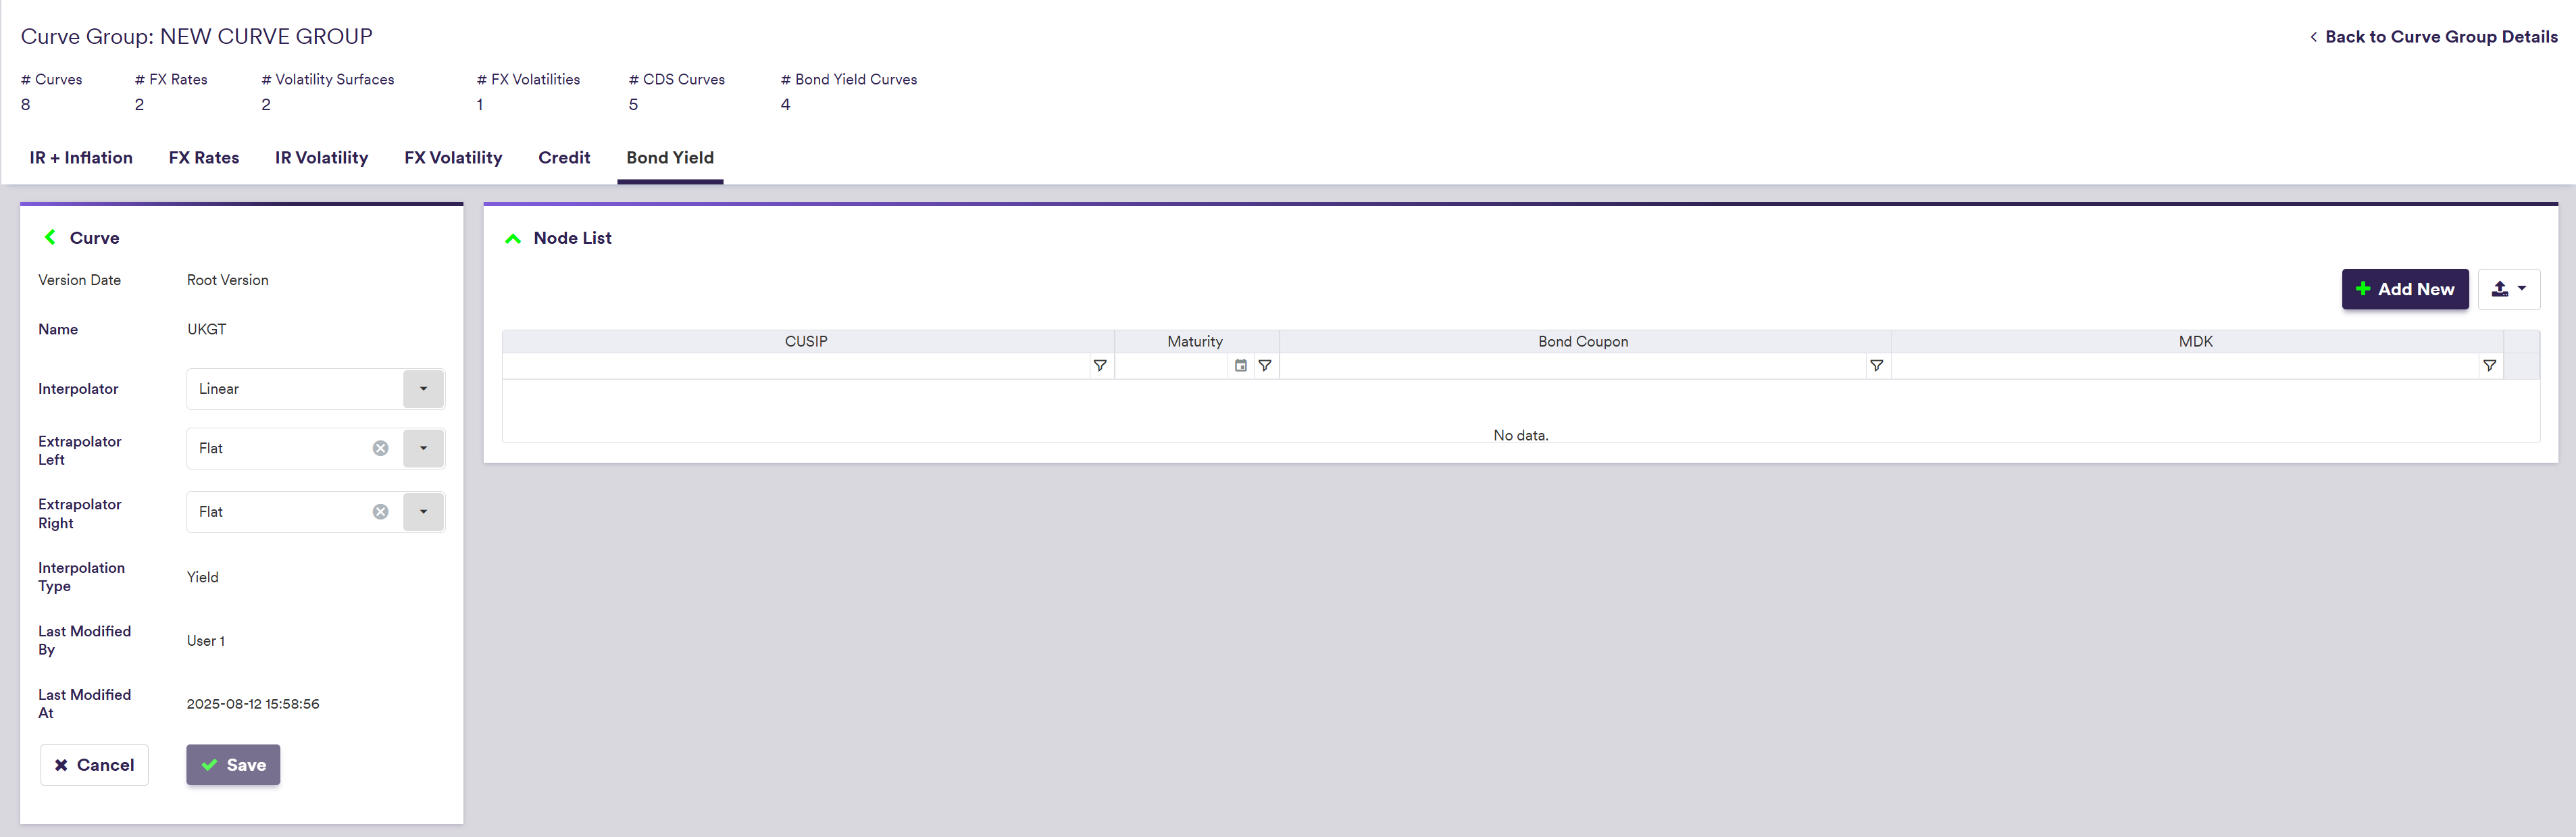
Task: Open the Interpolator dropdown
Action: coord(423,389)
